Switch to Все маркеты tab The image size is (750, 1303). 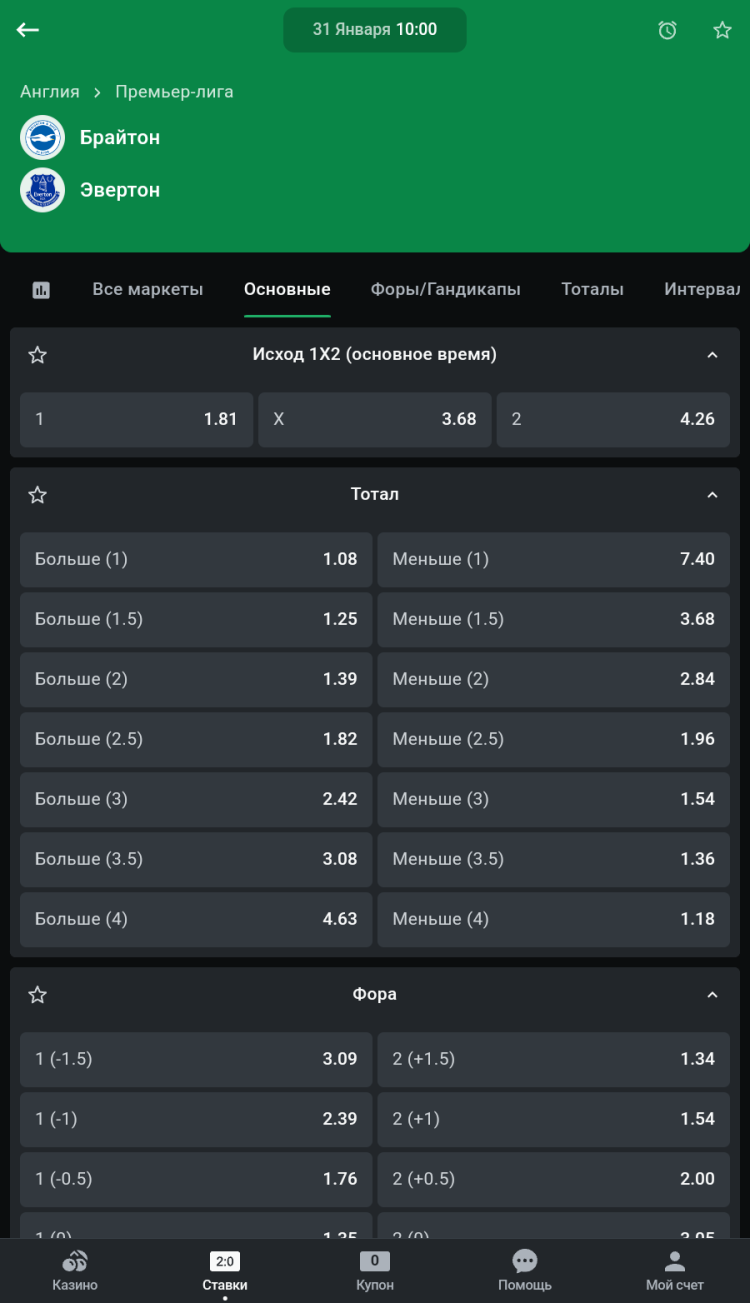[x=148, y=289]
